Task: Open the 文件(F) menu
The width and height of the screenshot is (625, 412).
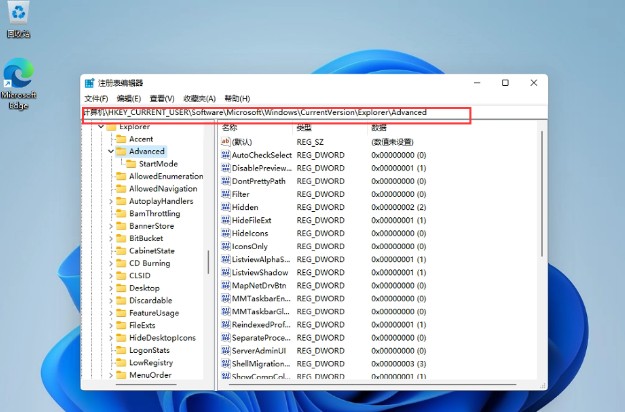Action: [x=96, y=98]
